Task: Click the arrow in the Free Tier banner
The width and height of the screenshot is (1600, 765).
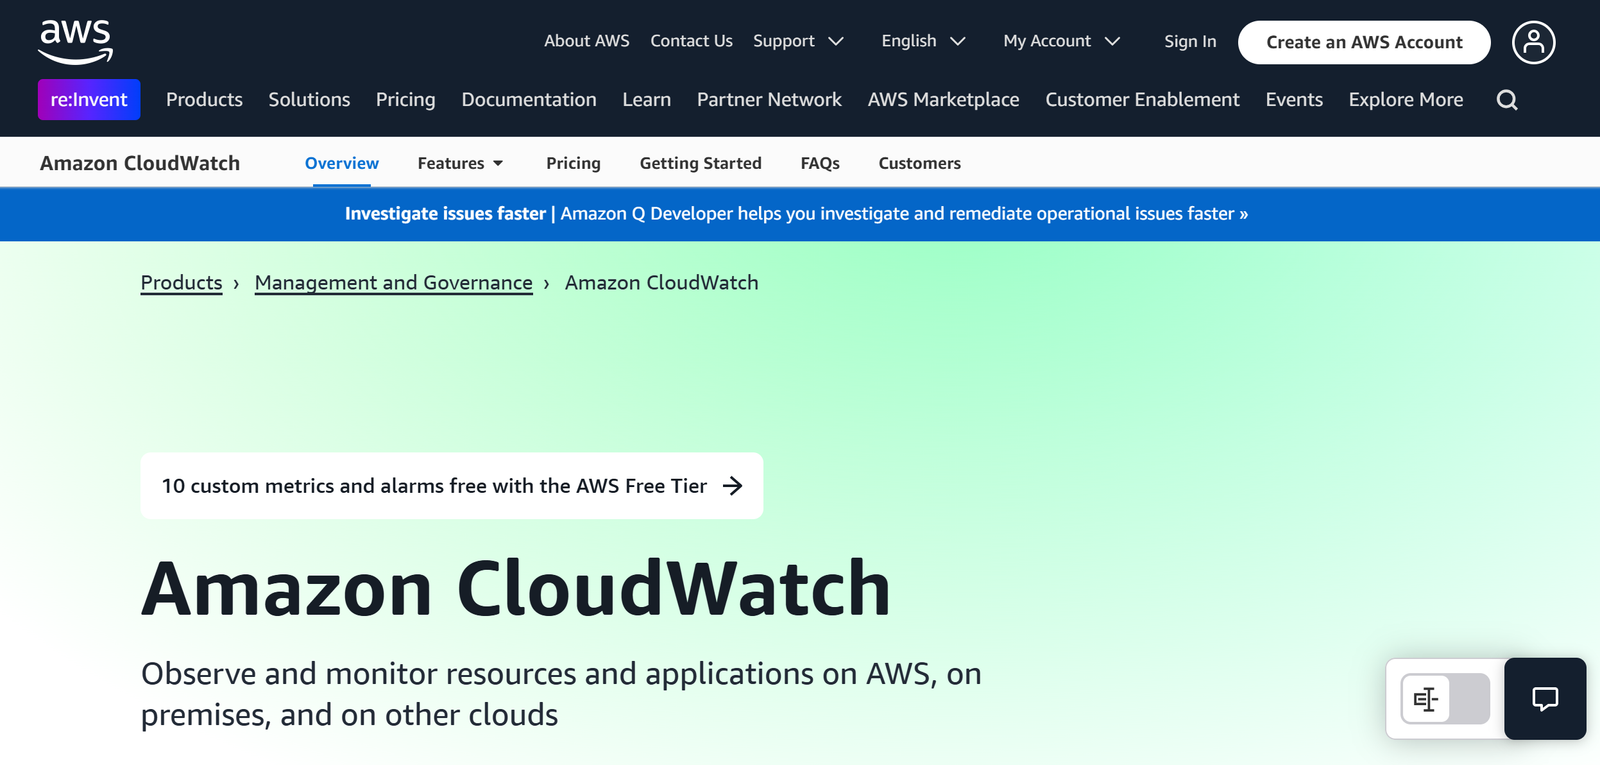Action: tap(733, 486)
